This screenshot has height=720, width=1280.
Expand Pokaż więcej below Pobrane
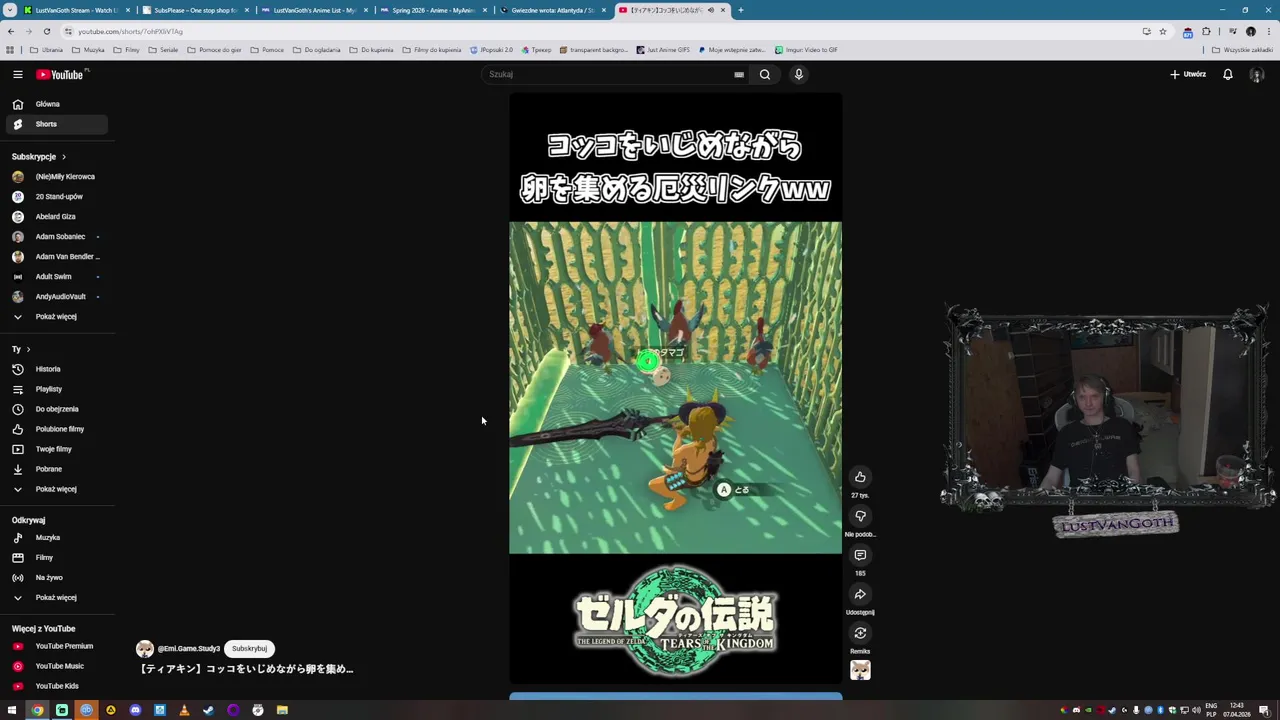56,489
